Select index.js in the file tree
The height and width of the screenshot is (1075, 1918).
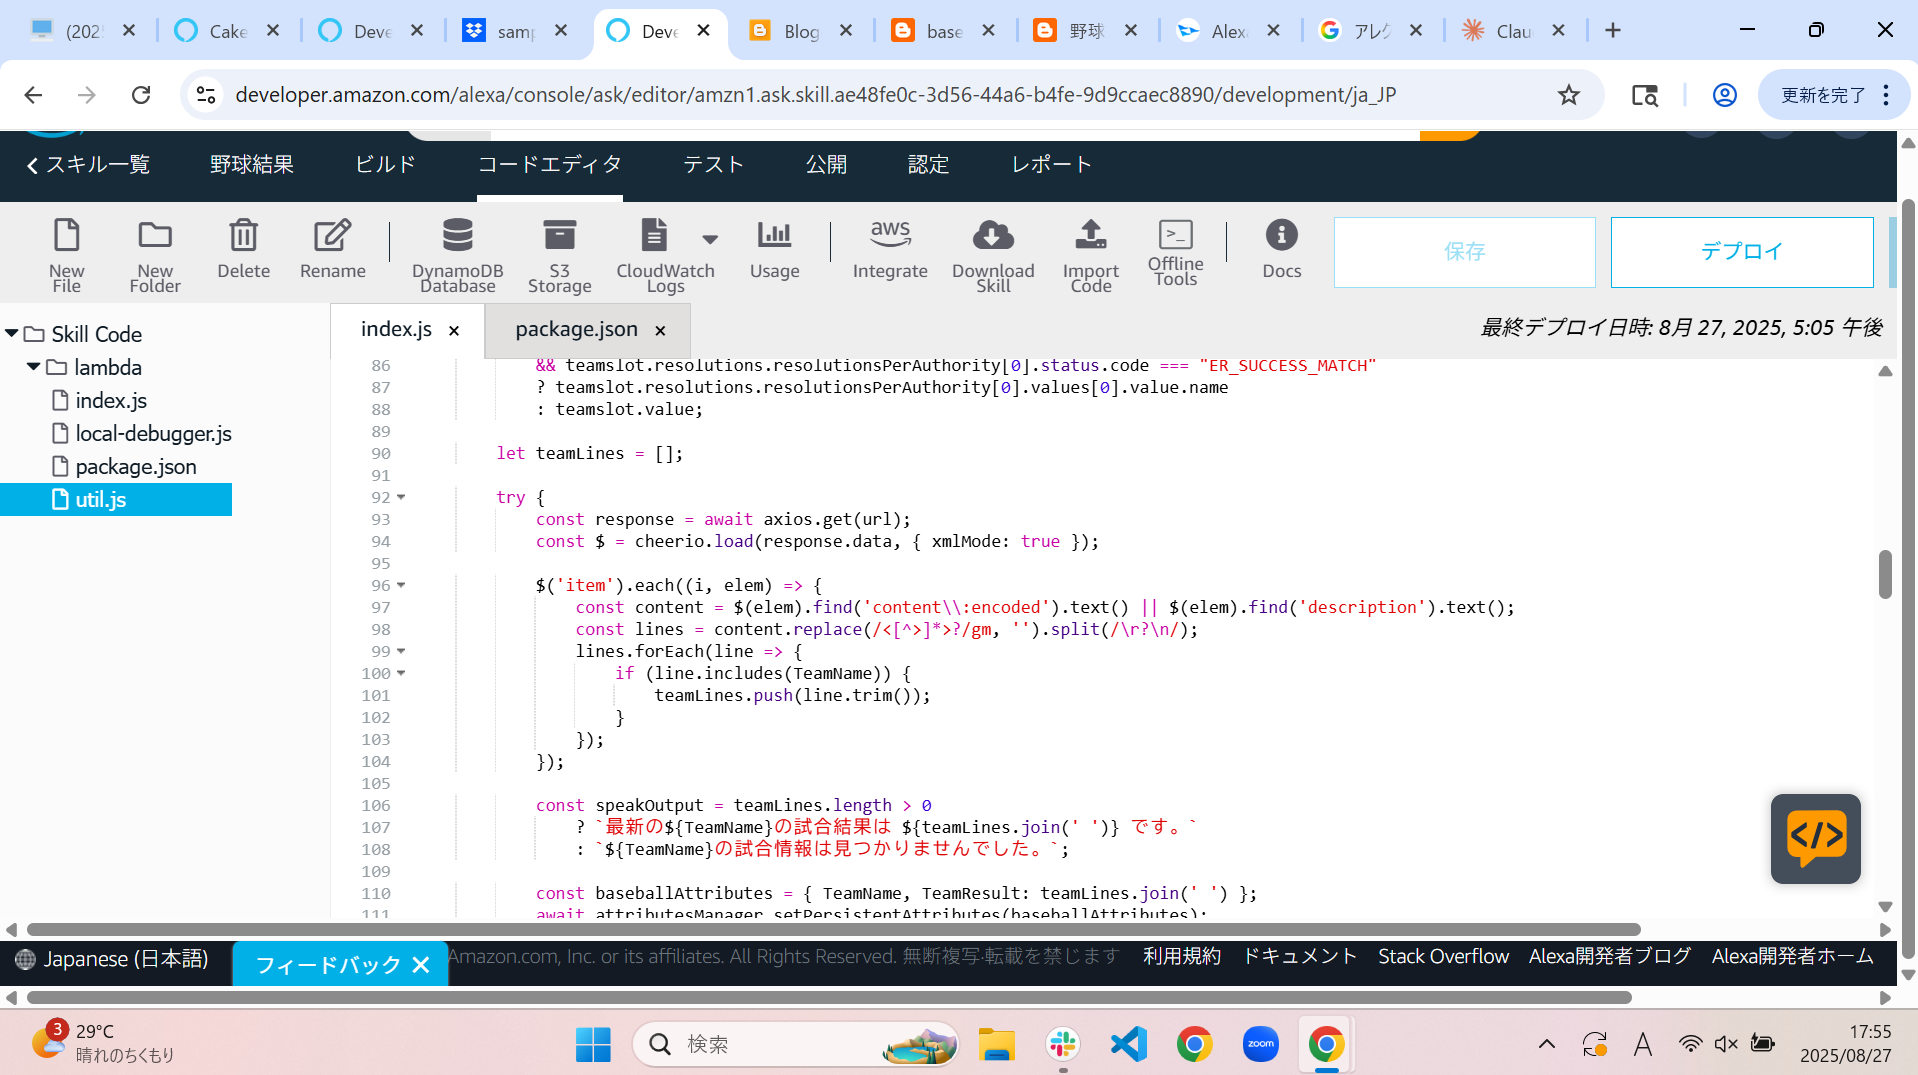point(111,401)
